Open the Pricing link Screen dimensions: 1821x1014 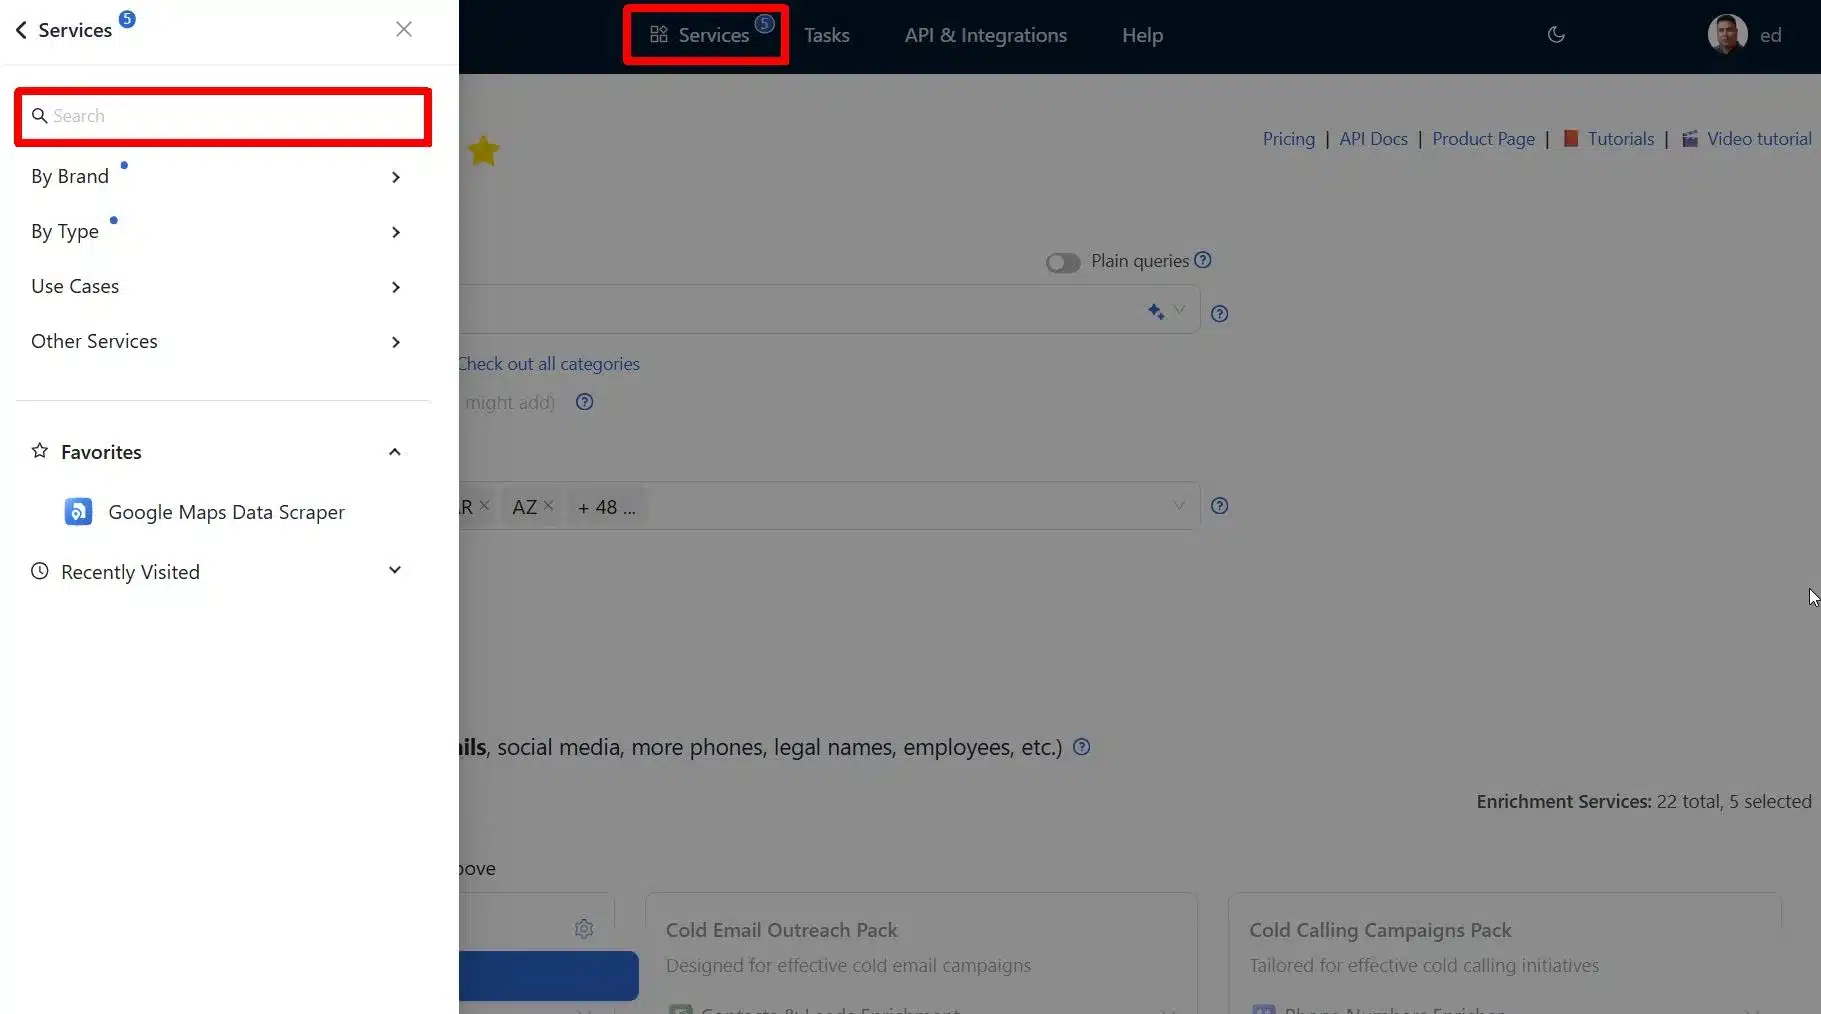point(1288,139)
